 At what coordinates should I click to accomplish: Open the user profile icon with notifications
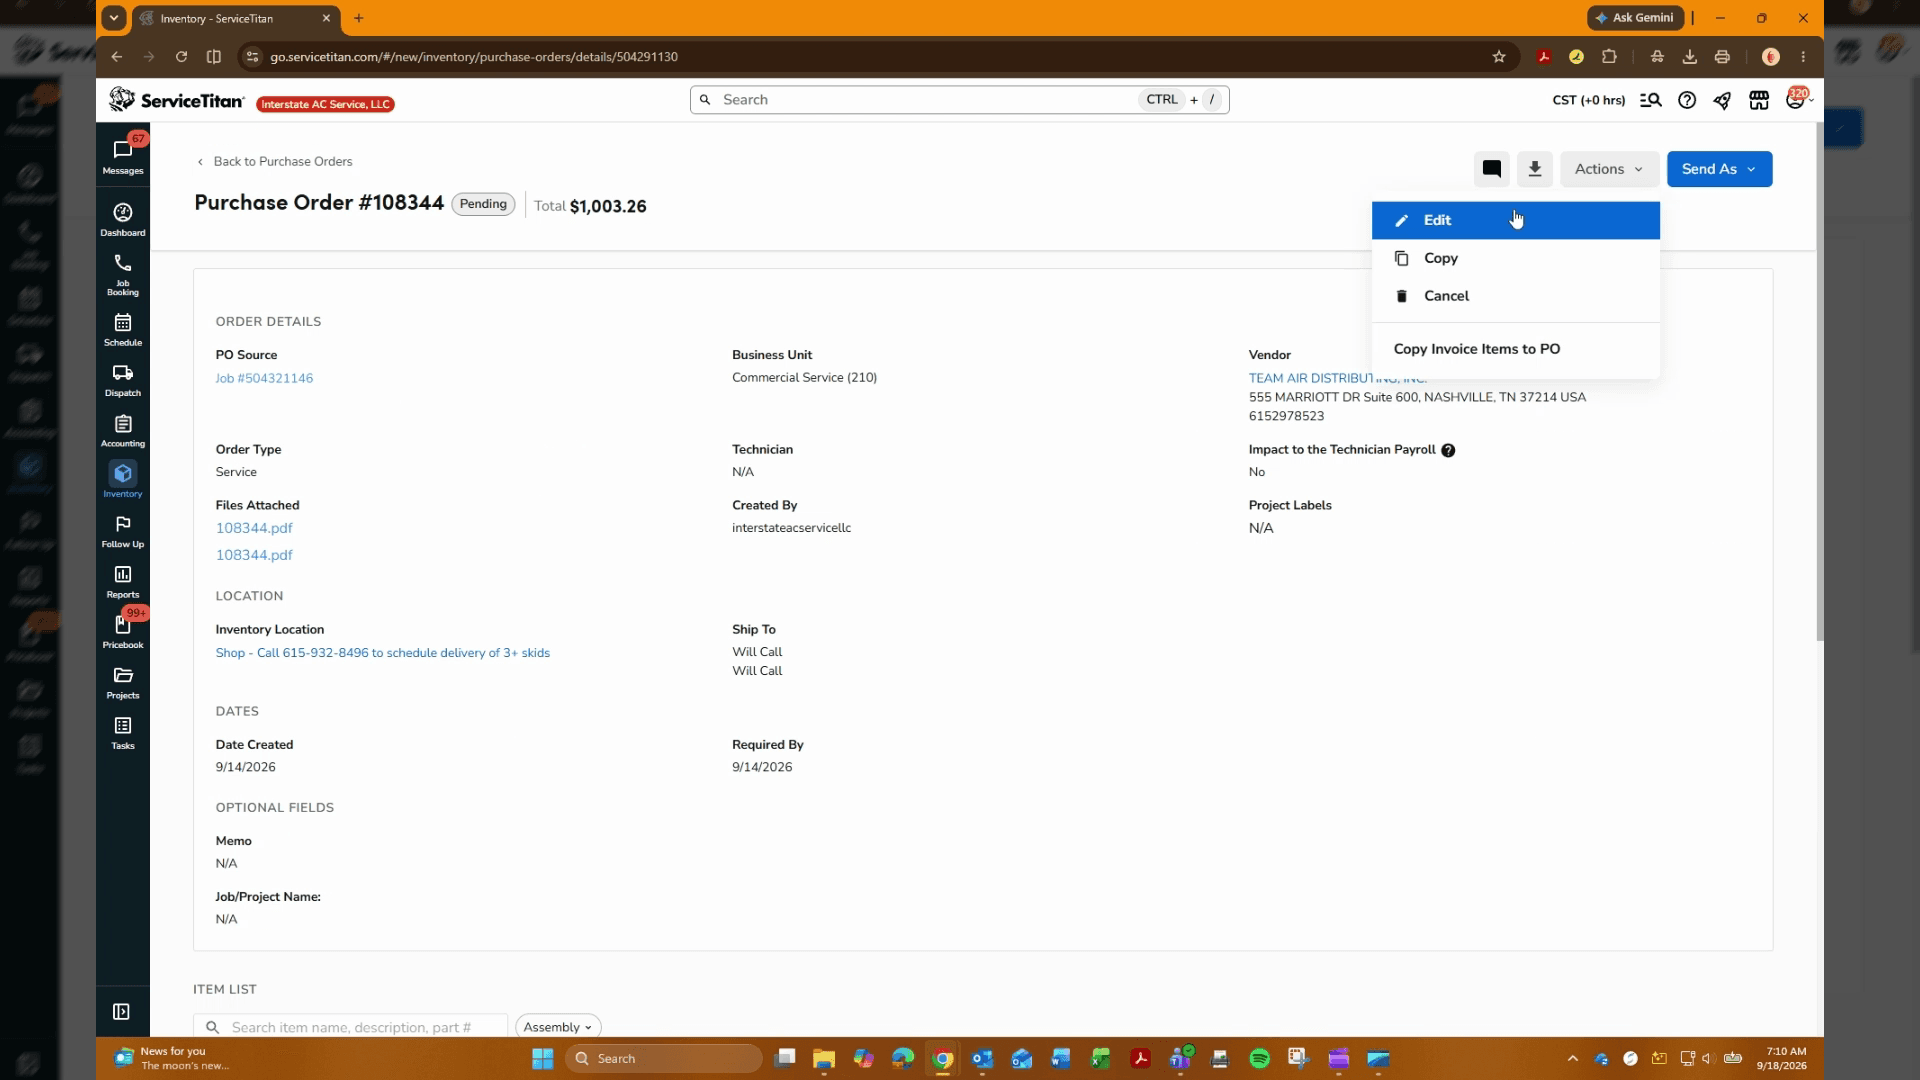[x=1796, y=99]
